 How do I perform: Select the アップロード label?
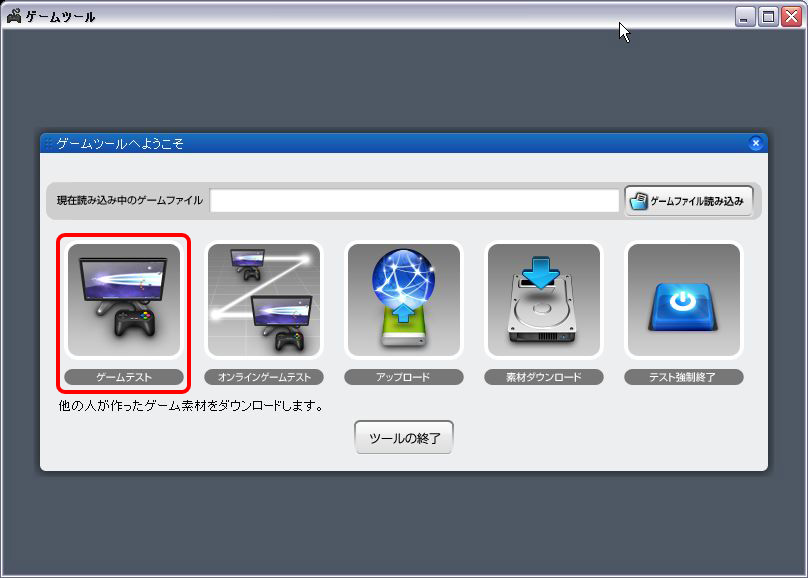point(404,378)
